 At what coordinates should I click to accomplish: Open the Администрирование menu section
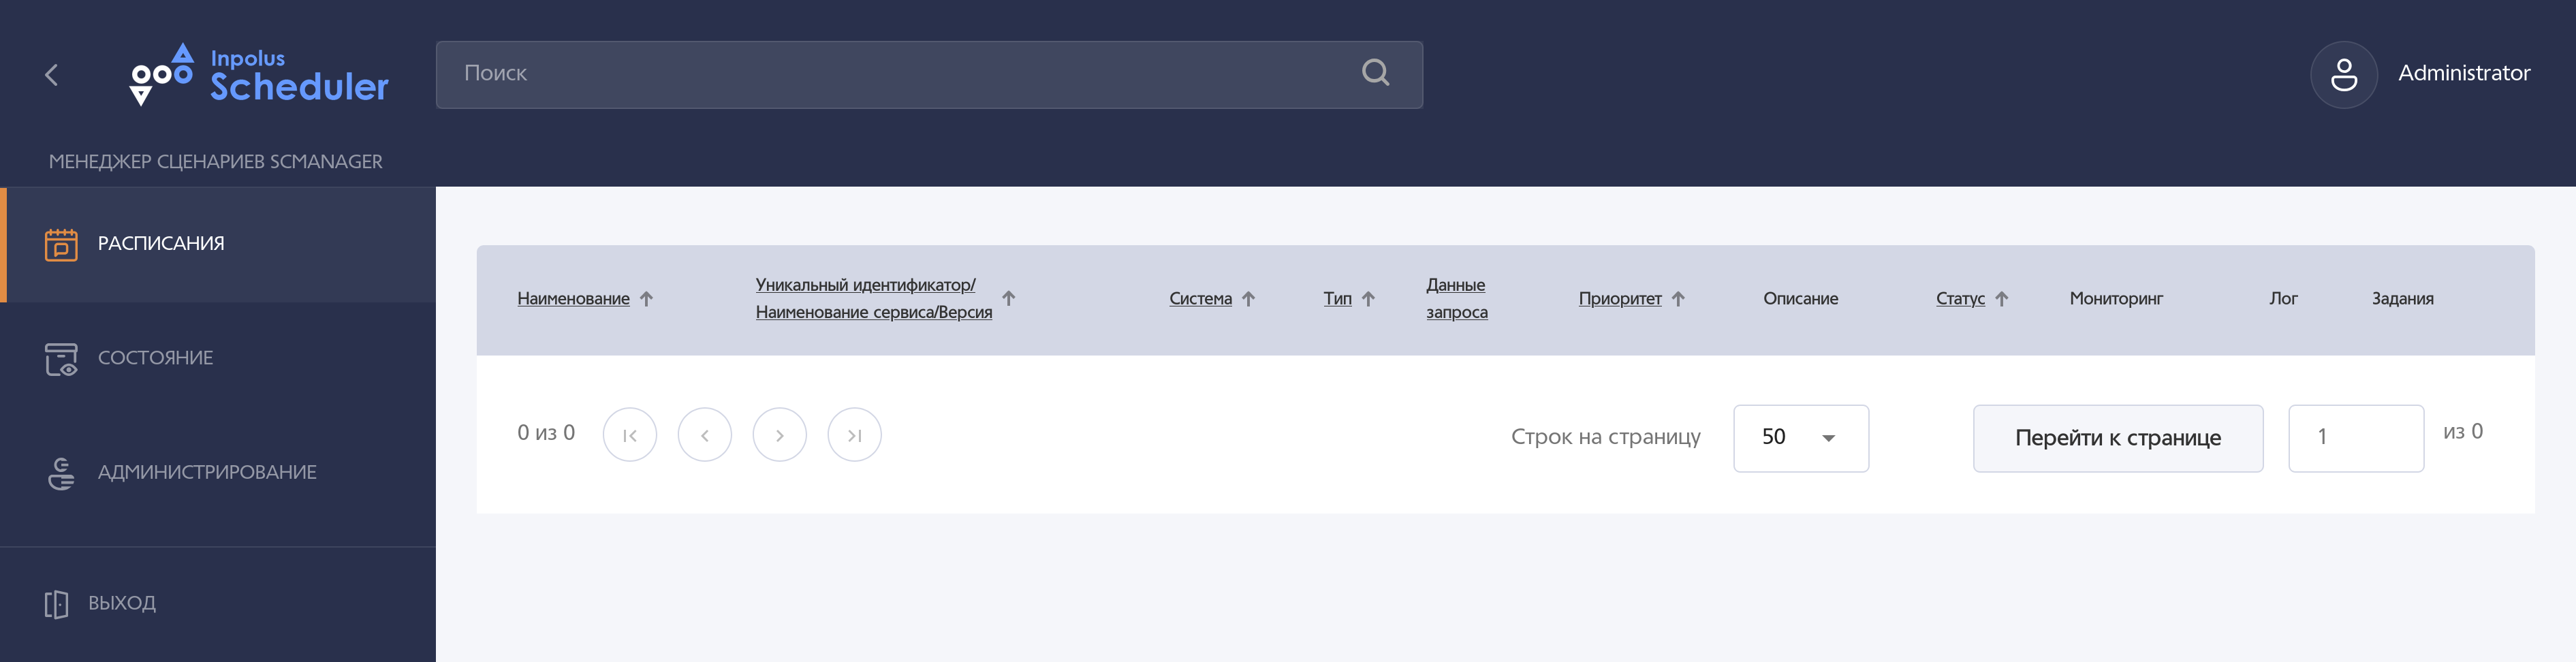tap(206, 472)
